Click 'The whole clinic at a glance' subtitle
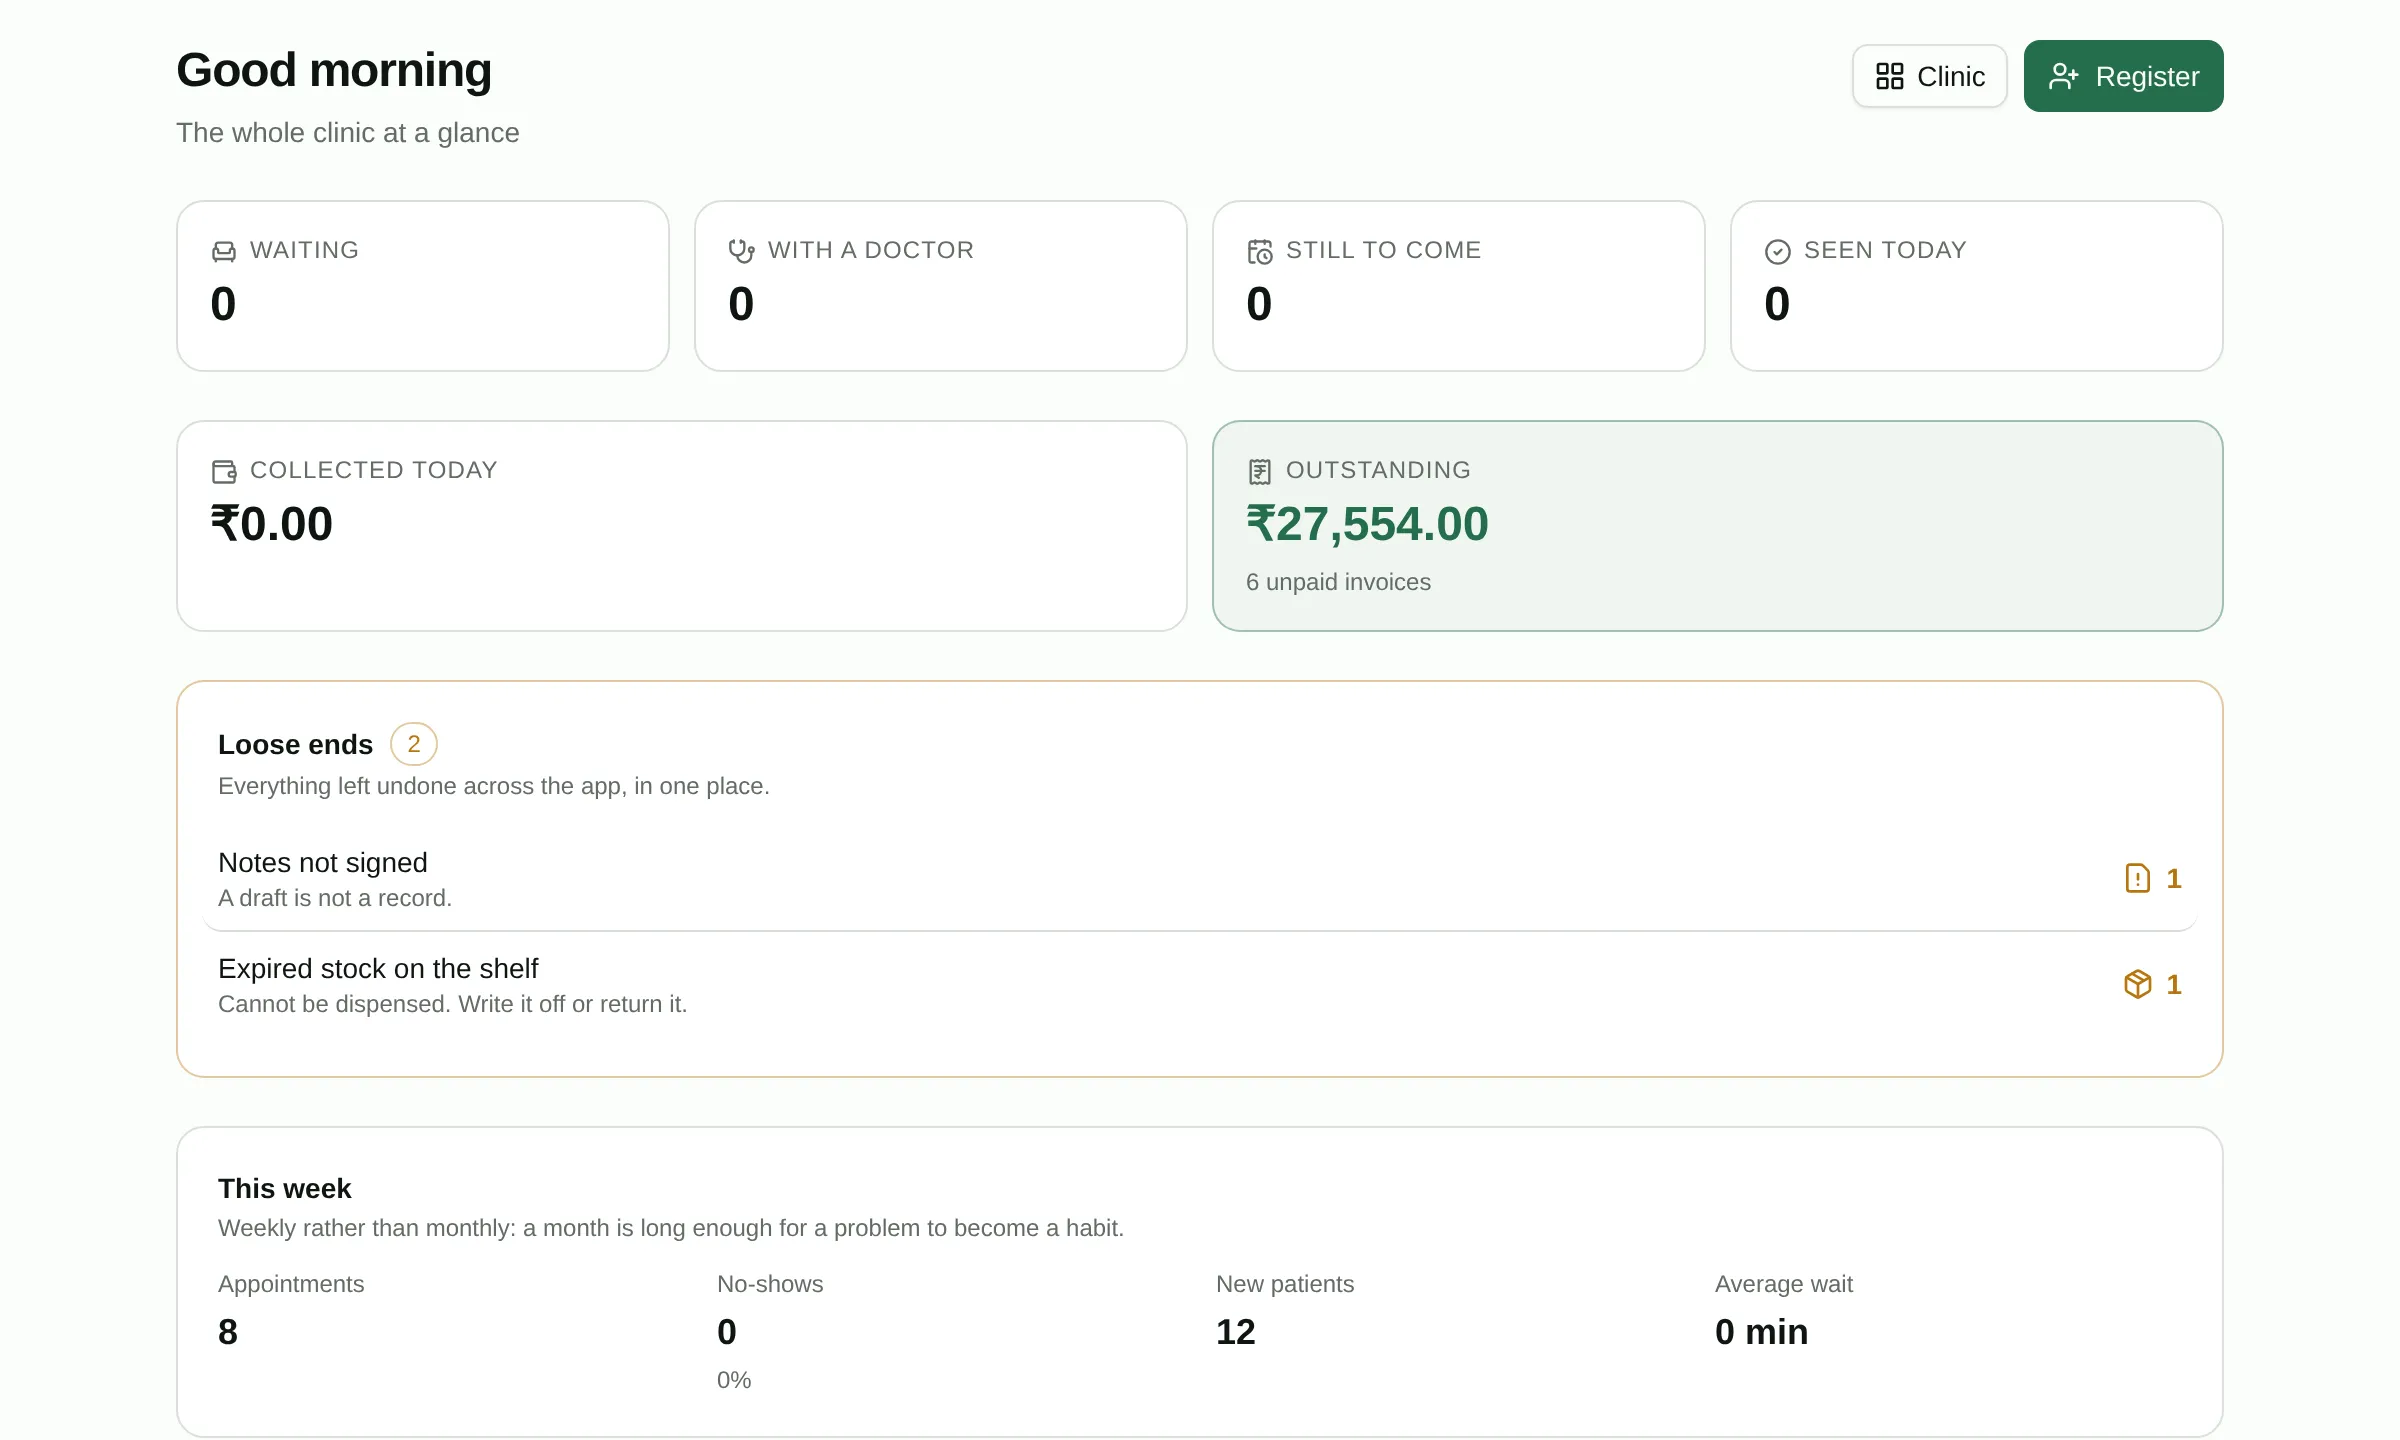Image resolution: width=2400 pixels, height=1440 pixels. [348, 133]
